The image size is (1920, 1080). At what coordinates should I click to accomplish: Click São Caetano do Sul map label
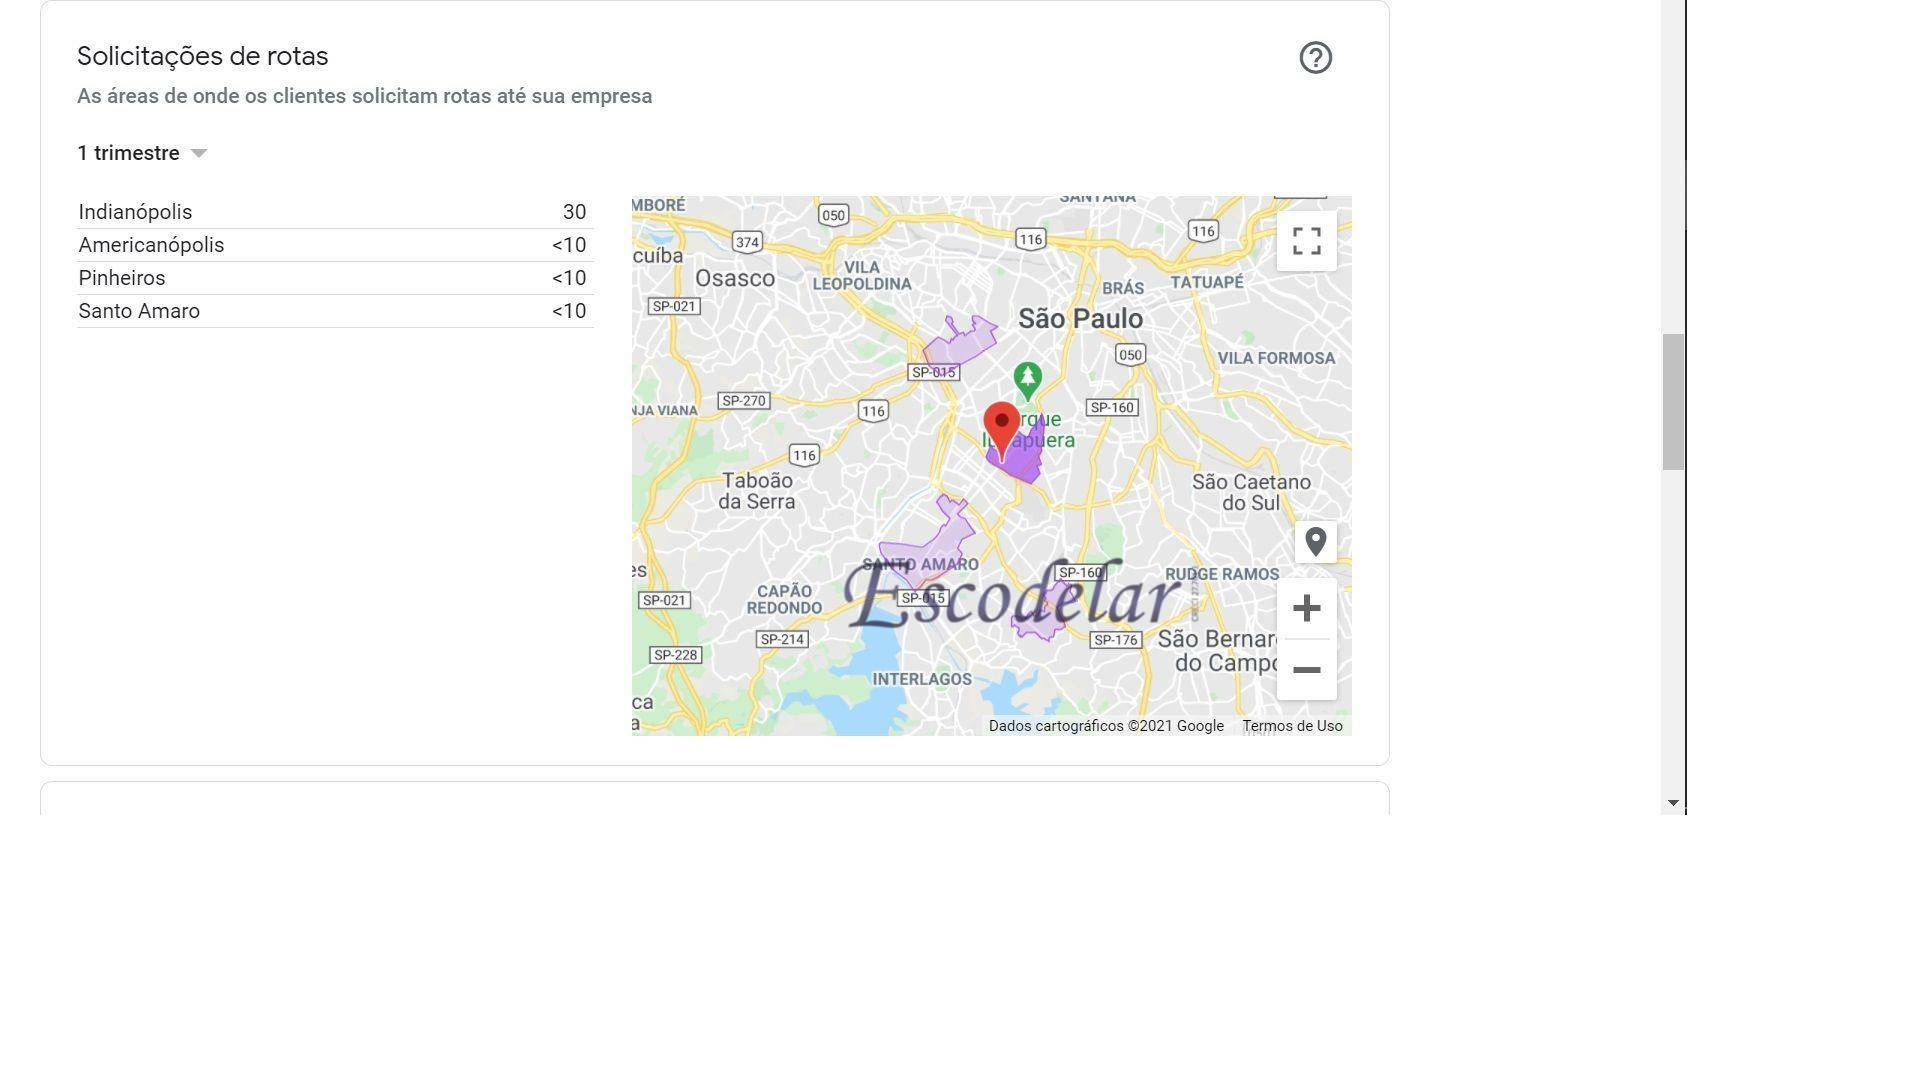pyautogui.click(x=1251, y=492)
